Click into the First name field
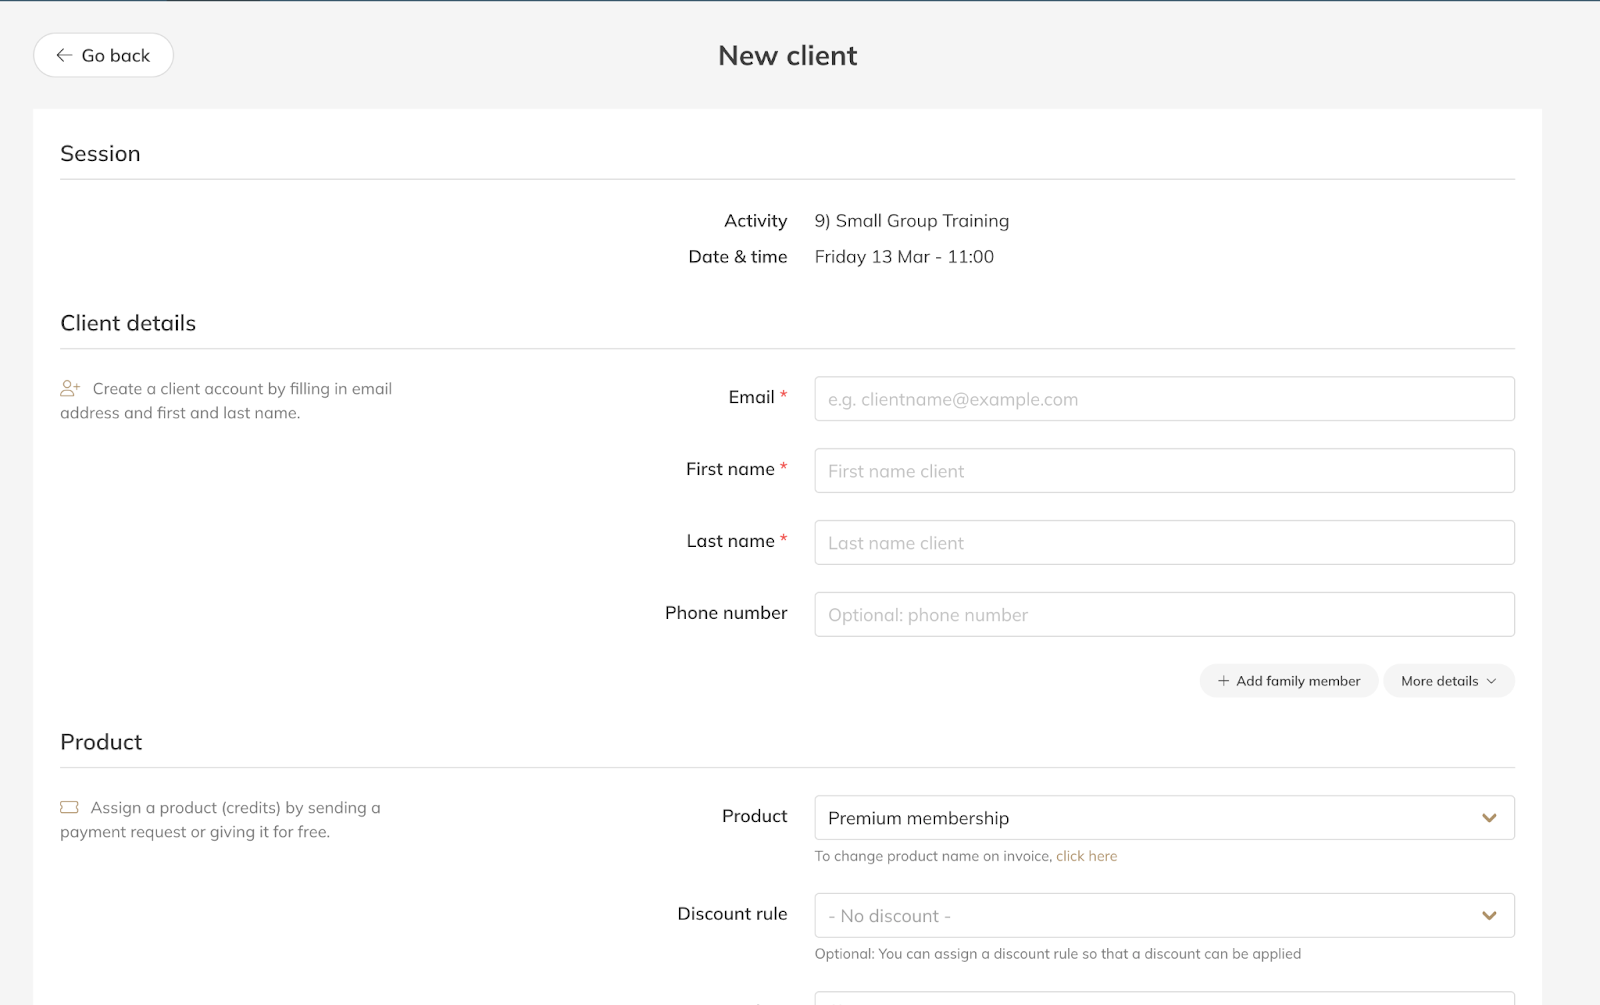This screenshot has width=1600, height=1005. tap(1164, 471)
